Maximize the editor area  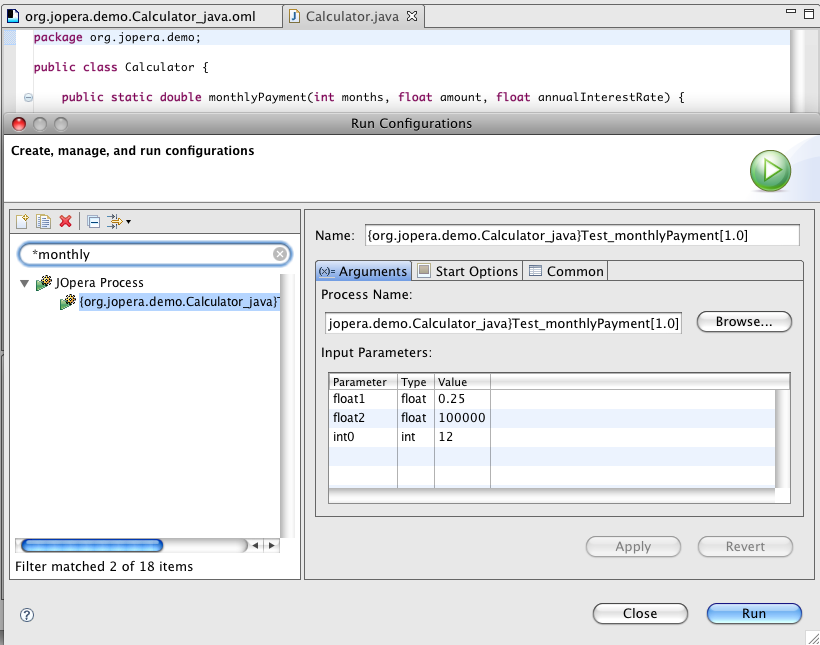tap(808, 13)
